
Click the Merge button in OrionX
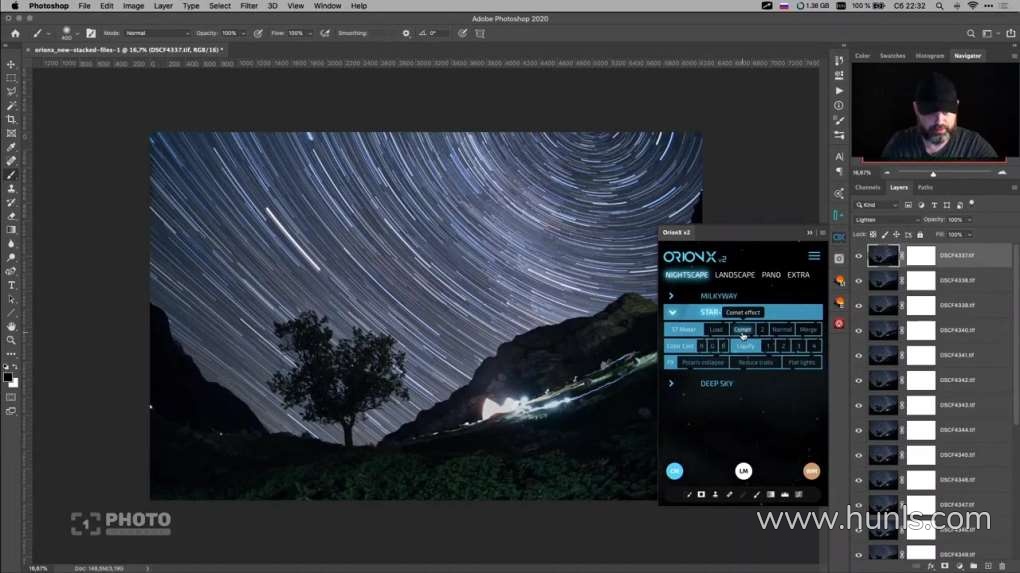coord(808,330)
